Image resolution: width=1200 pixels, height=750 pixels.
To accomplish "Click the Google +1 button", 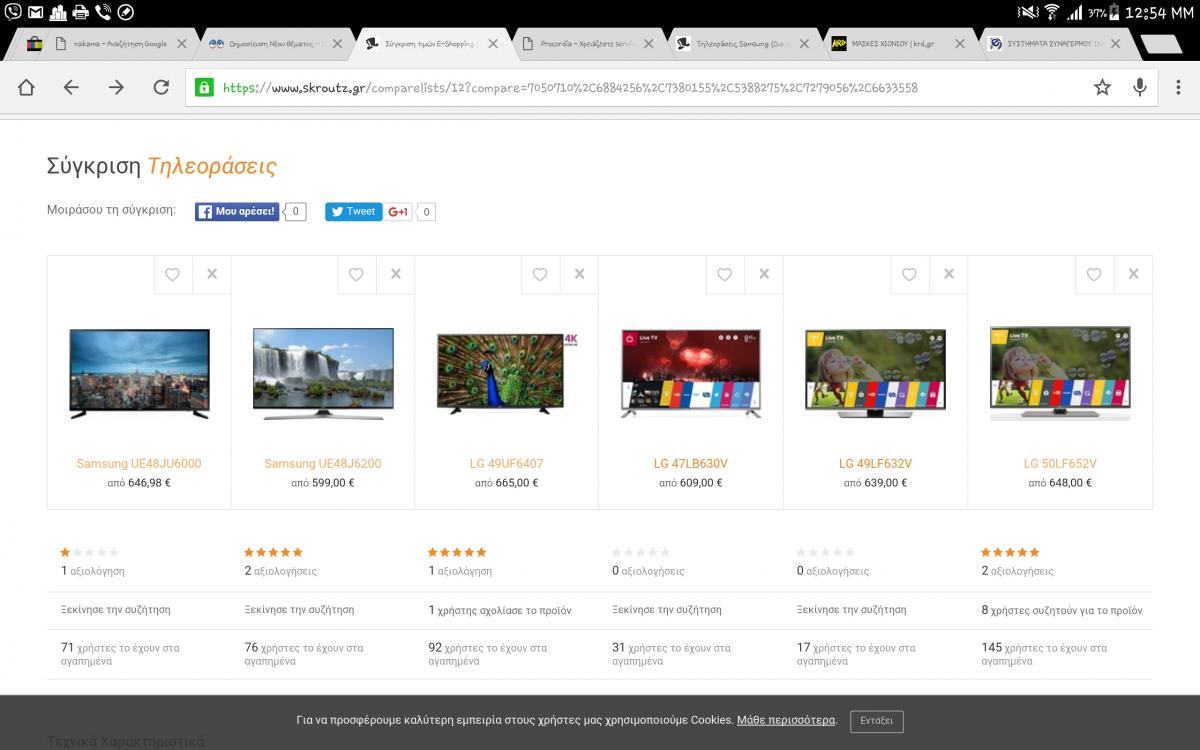I will pos(398,212).
